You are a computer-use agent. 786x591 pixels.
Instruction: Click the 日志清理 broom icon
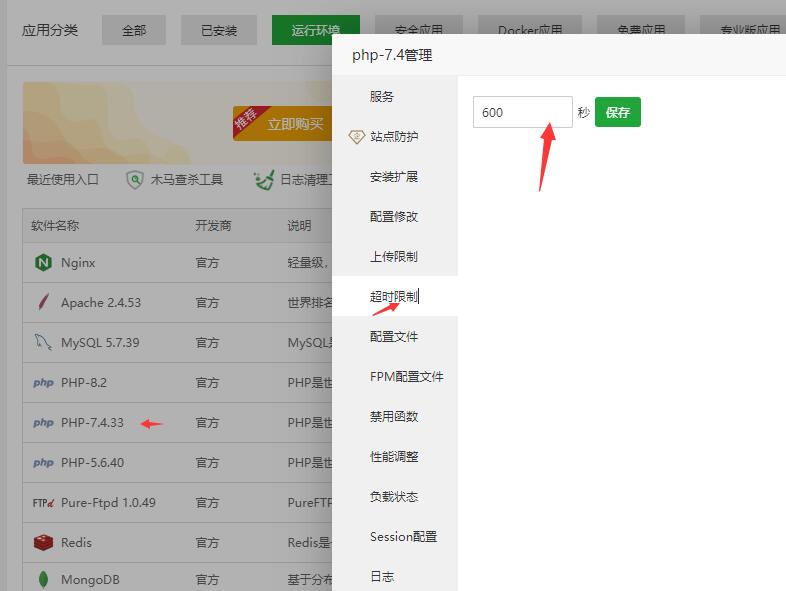click(x=264, y=179)
